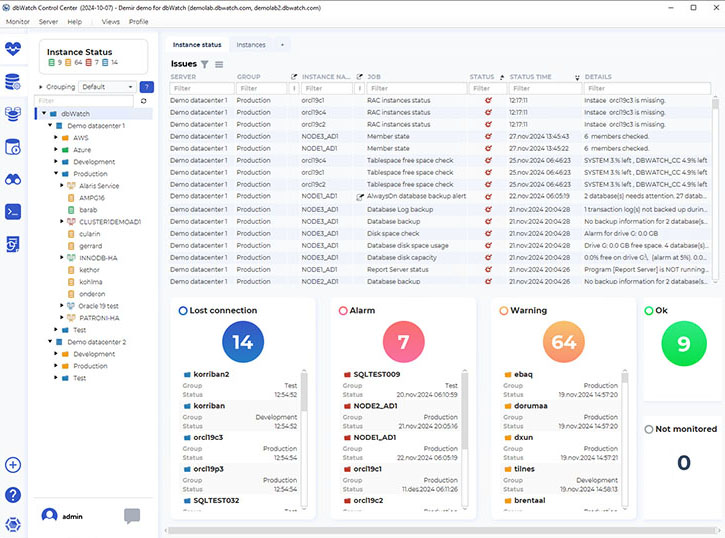
Task: Open the database farm sidebar icon
Action: tap(13, 114)
